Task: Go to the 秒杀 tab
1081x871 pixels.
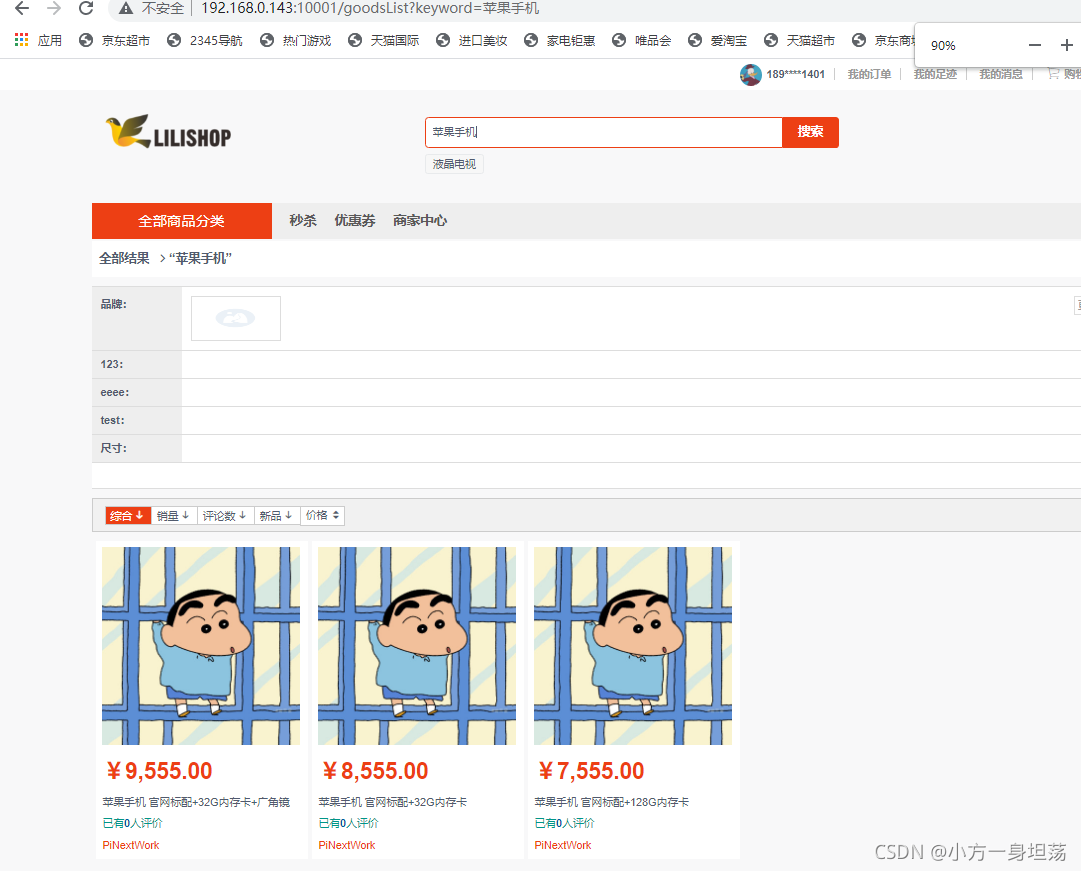Action: (303, 221)
